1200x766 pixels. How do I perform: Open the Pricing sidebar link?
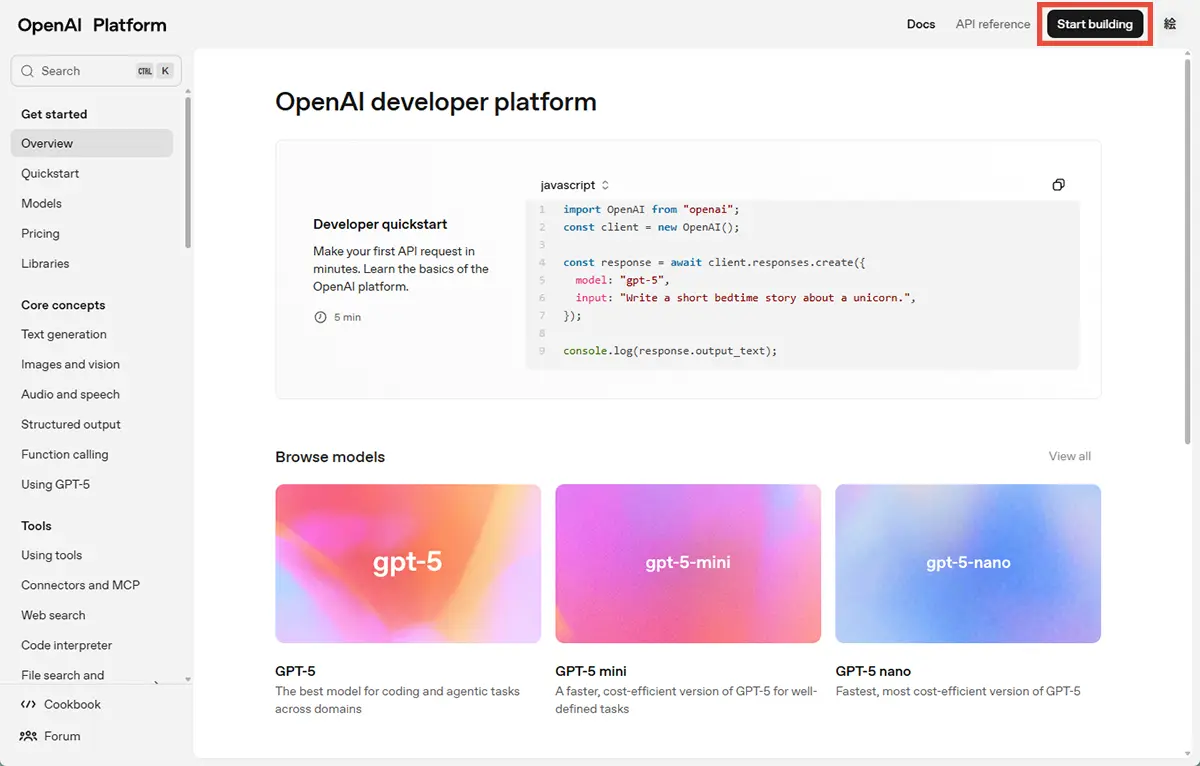40,233
